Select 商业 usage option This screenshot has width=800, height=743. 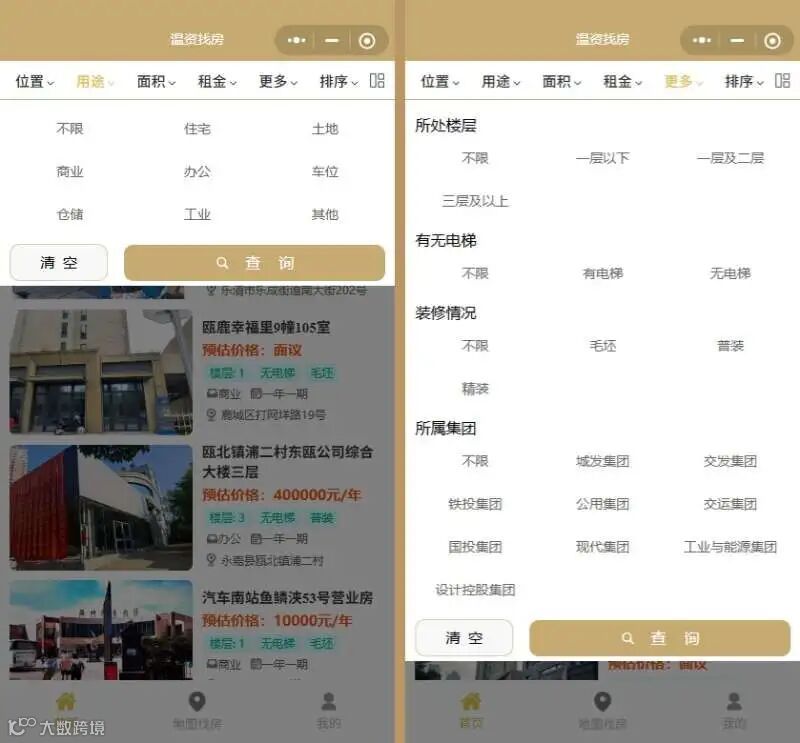(70, 171)
